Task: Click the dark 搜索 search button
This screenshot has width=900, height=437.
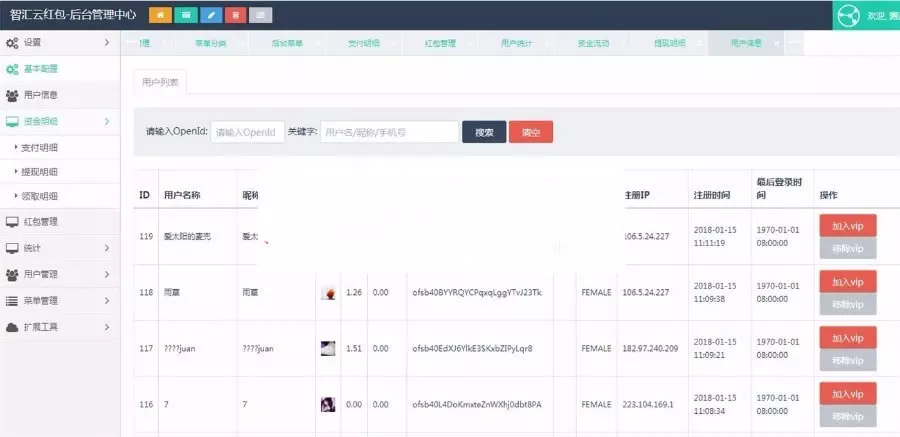Action: click(x=484, y=132)
